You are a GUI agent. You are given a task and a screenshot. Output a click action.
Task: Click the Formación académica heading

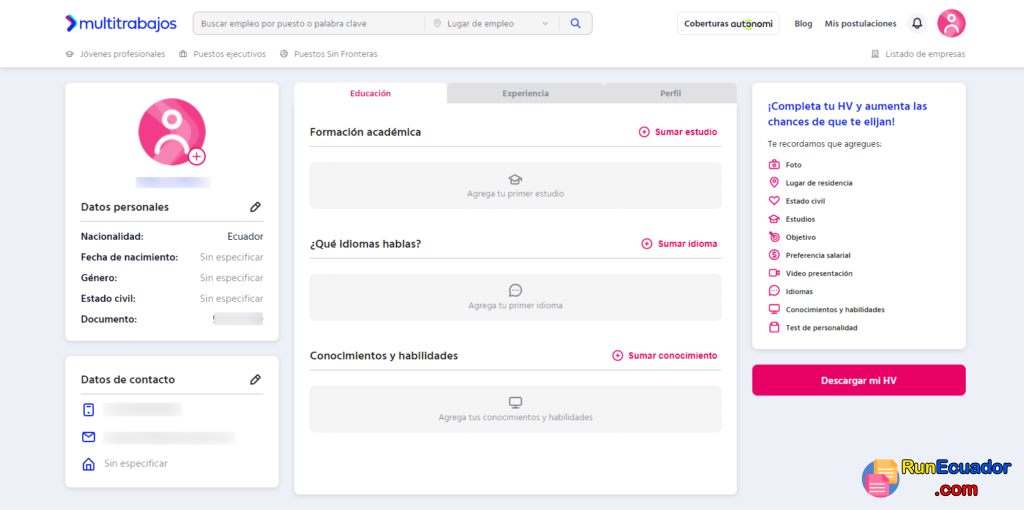pyautogui.click(x=365, y=132)
